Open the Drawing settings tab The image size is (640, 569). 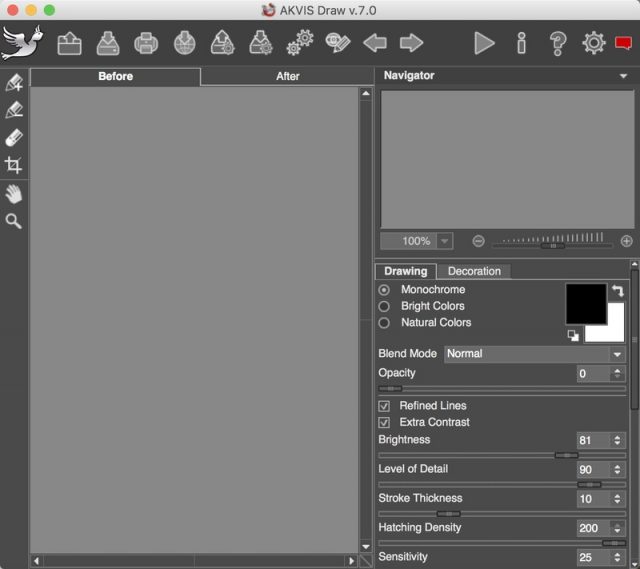[x=406, y=271]
